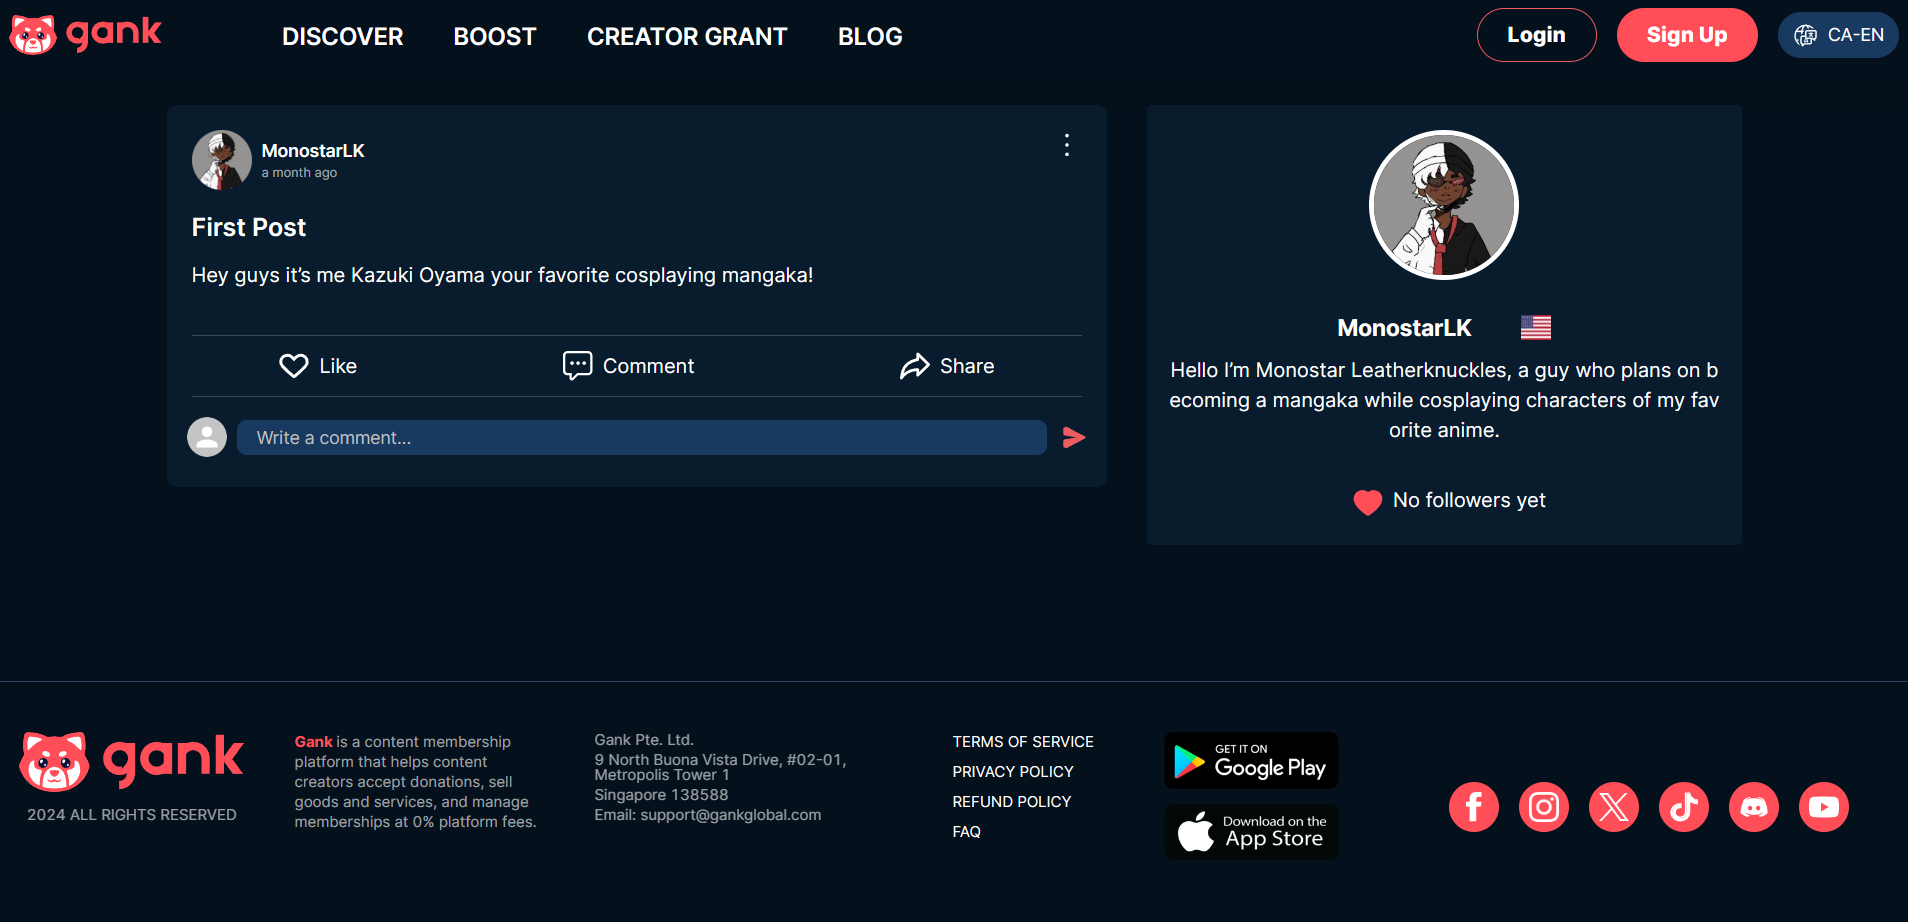1908x922 pixels.
Task: Open TERMS OF SERVICE link
Action: pos(1023,742)
